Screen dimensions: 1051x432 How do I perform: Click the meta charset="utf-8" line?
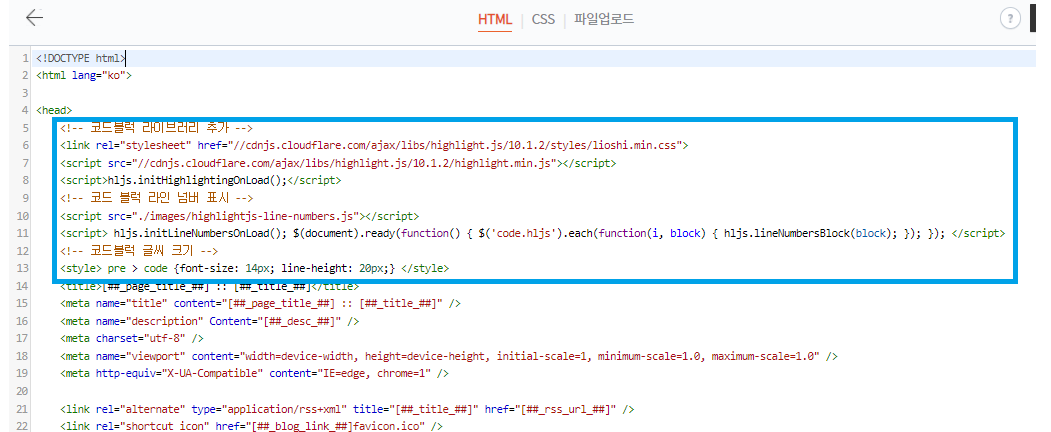coord(132,338)
